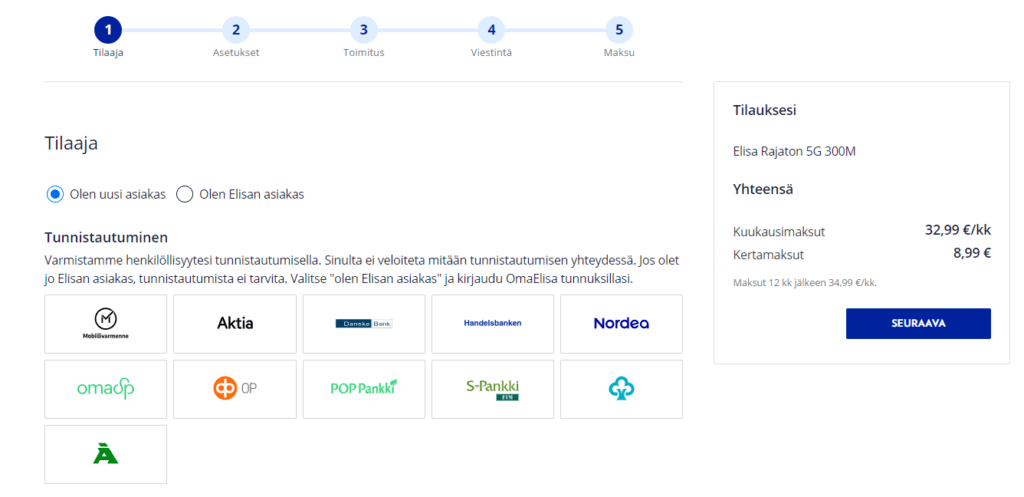Choose OmaSp identification option
Image resolution: width=1024 pixels, height=497 pixels.
point(106,389)
